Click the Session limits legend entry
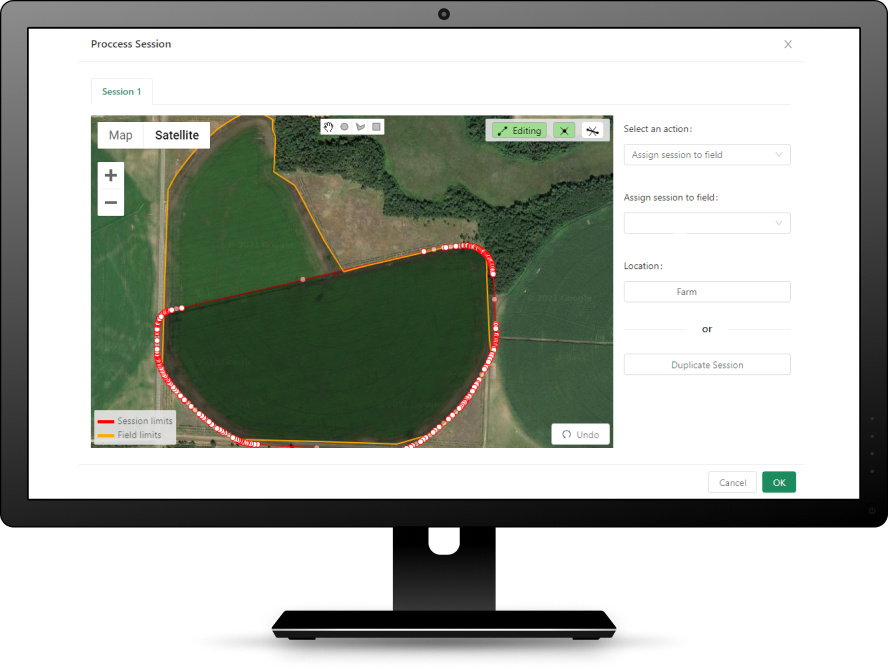The width and height of the screenshot is (888, 669). (135, 421)
